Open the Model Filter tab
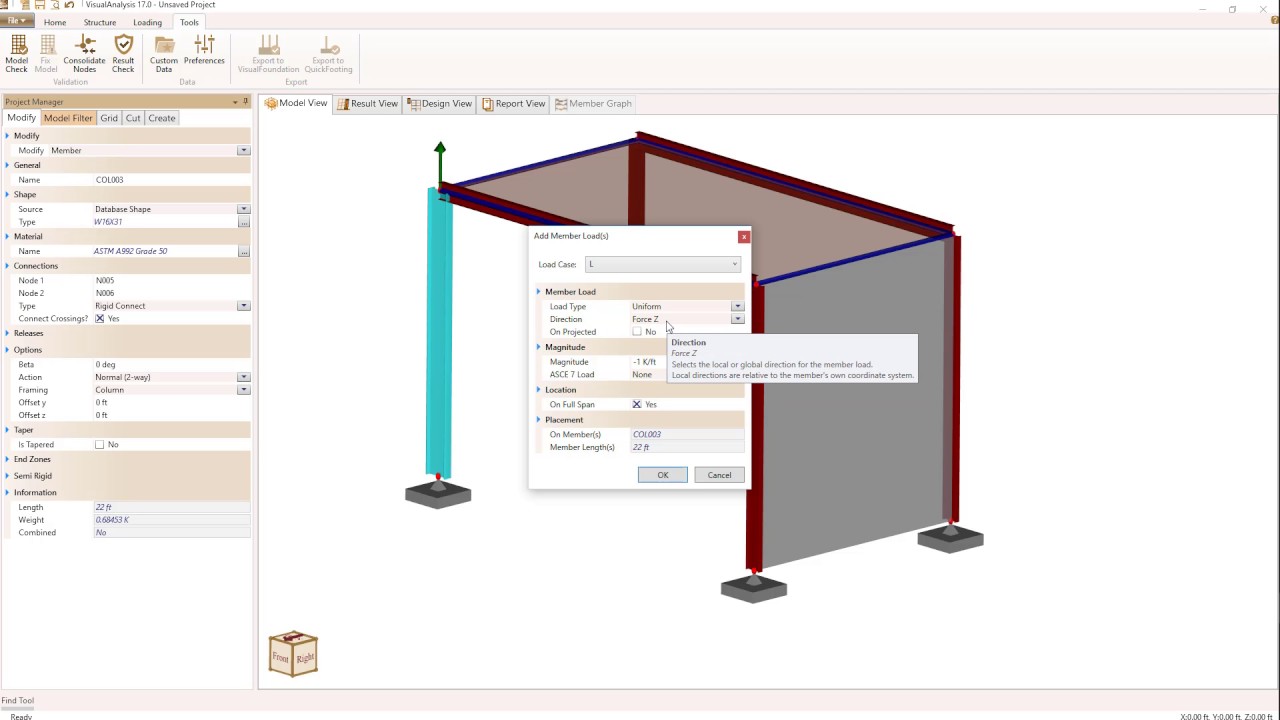The width and height of the screenshot is (1280, 720). coord(68,118)
